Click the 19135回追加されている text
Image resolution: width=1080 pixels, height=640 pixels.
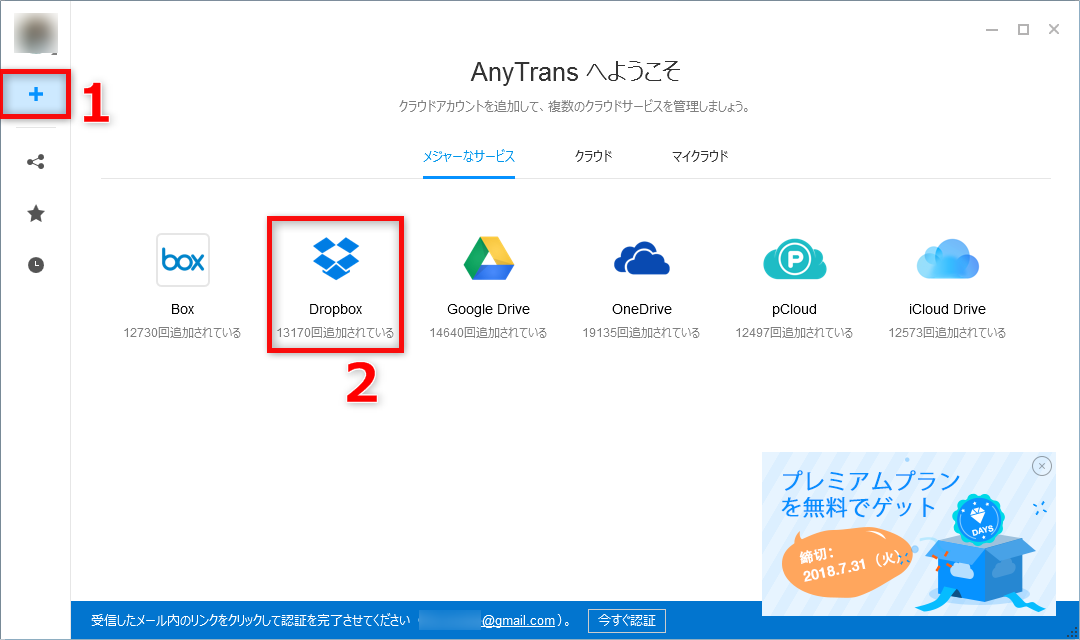641,333
